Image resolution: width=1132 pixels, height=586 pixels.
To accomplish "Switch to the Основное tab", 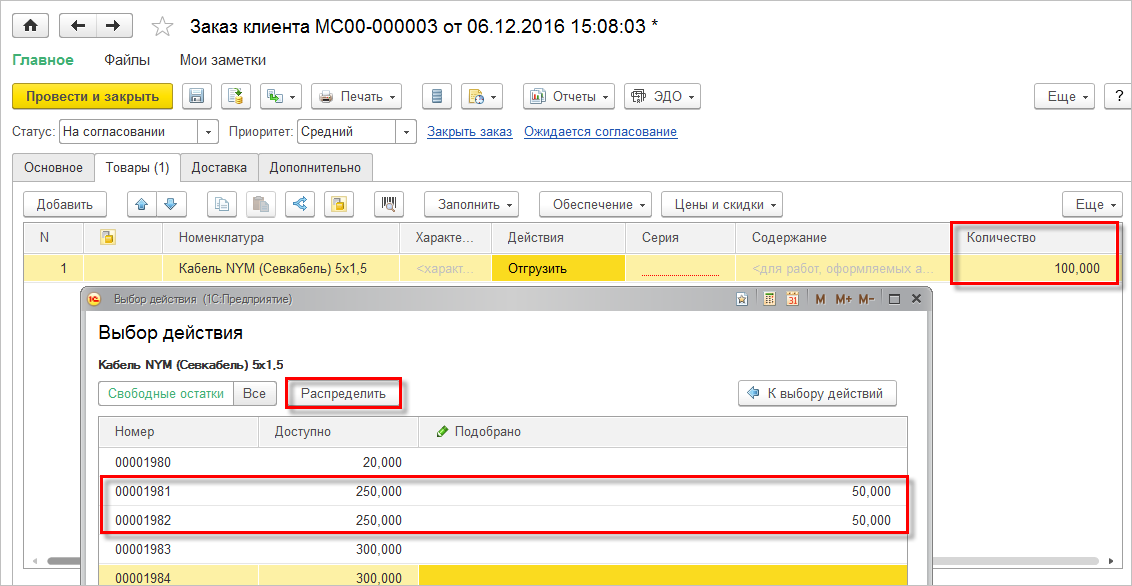I will (x=53, y=167).
